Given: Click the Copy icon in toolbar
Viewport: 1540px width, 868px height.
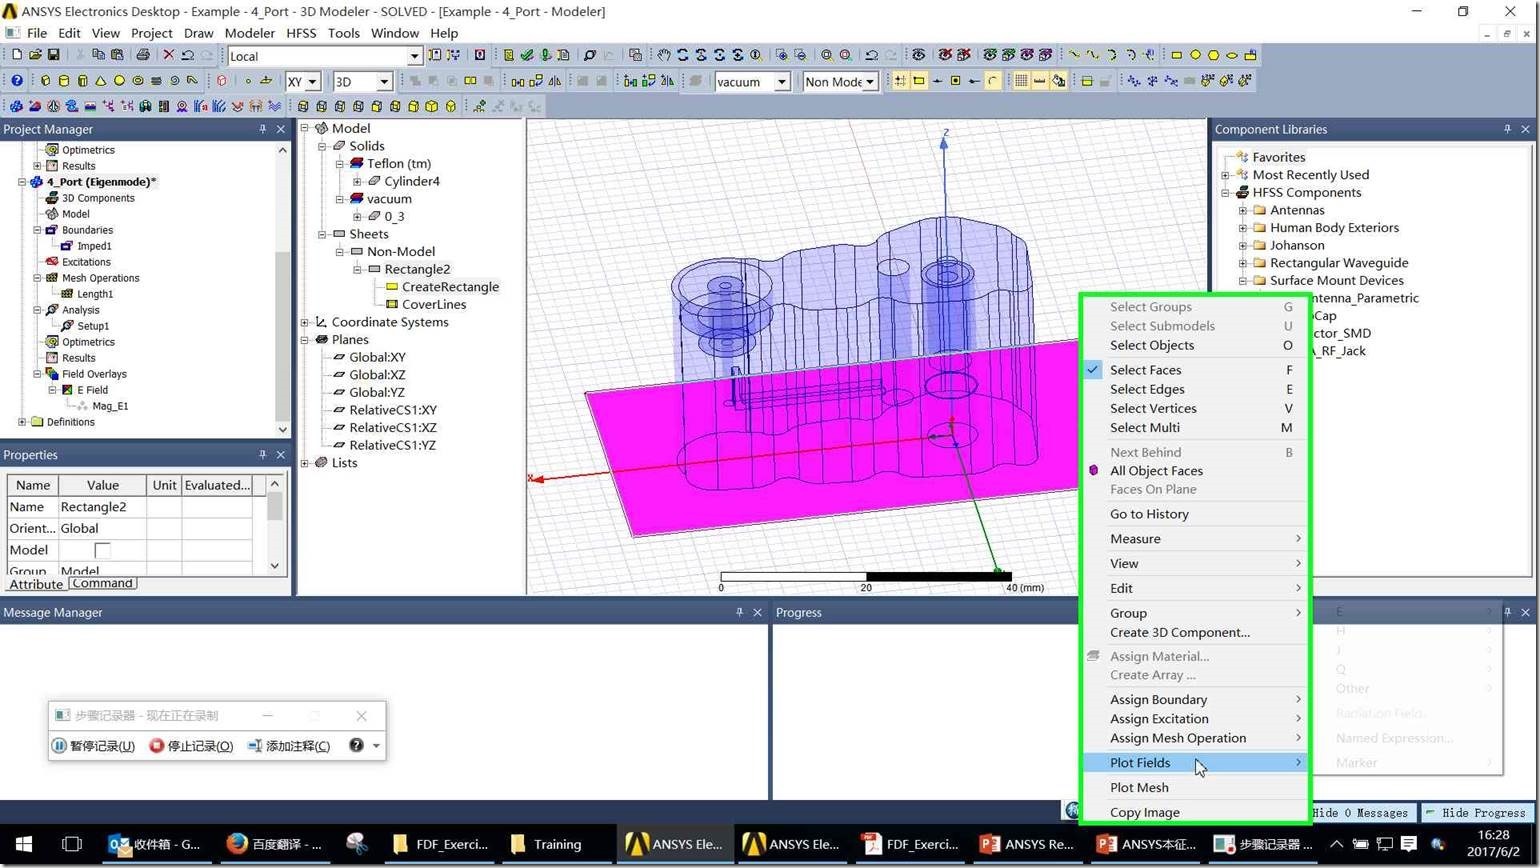Looking at the screenshot, I should click(98, 55).
